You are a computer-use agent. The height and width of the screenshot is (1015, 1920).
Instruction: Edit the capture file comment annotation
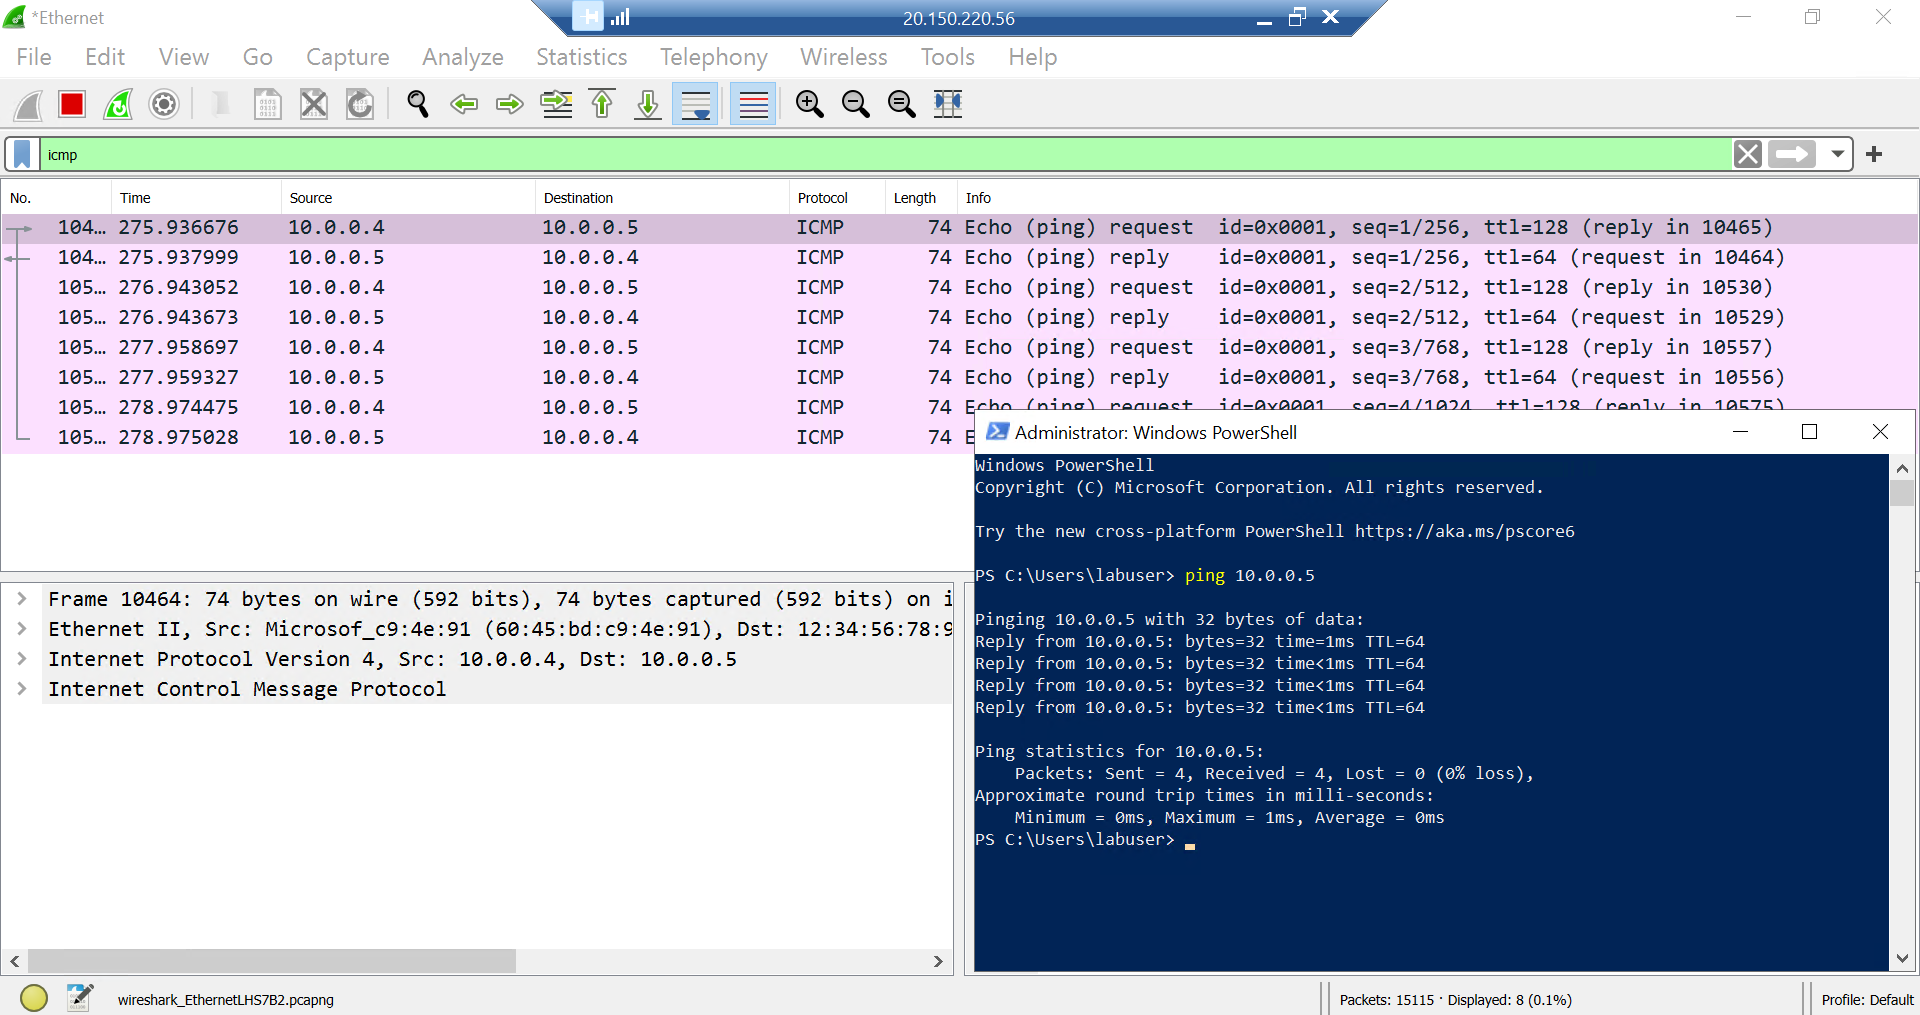point(80,997)
